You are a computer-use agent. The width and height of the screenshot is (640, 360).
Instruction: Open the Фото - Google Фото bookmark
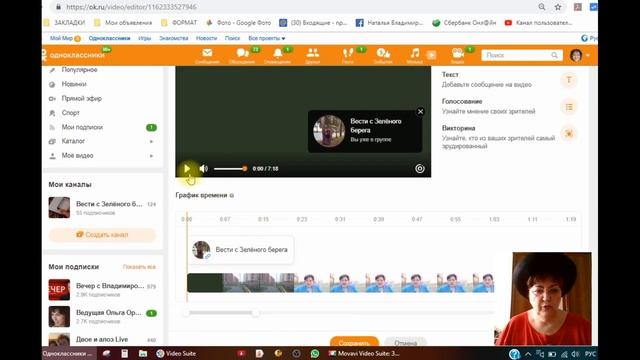(x=239, y=23)
